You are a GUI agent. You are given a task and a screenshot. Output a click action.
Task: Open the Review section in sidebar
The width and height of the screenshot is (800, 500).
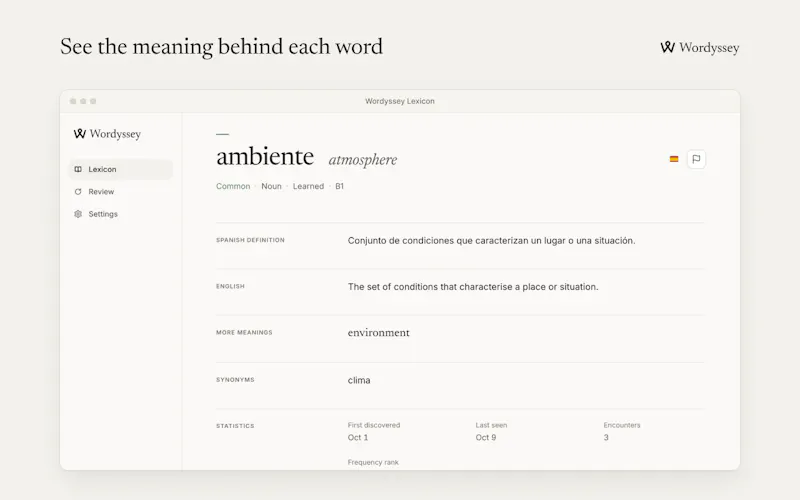click(x=120, y=192)
